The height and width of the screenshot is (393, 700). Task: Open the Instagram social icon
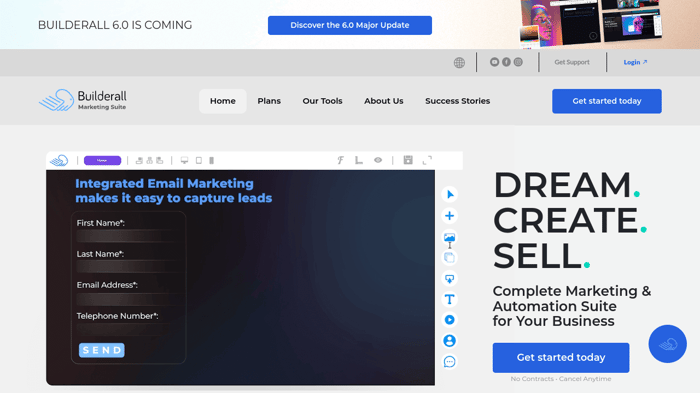click(518, 62)
